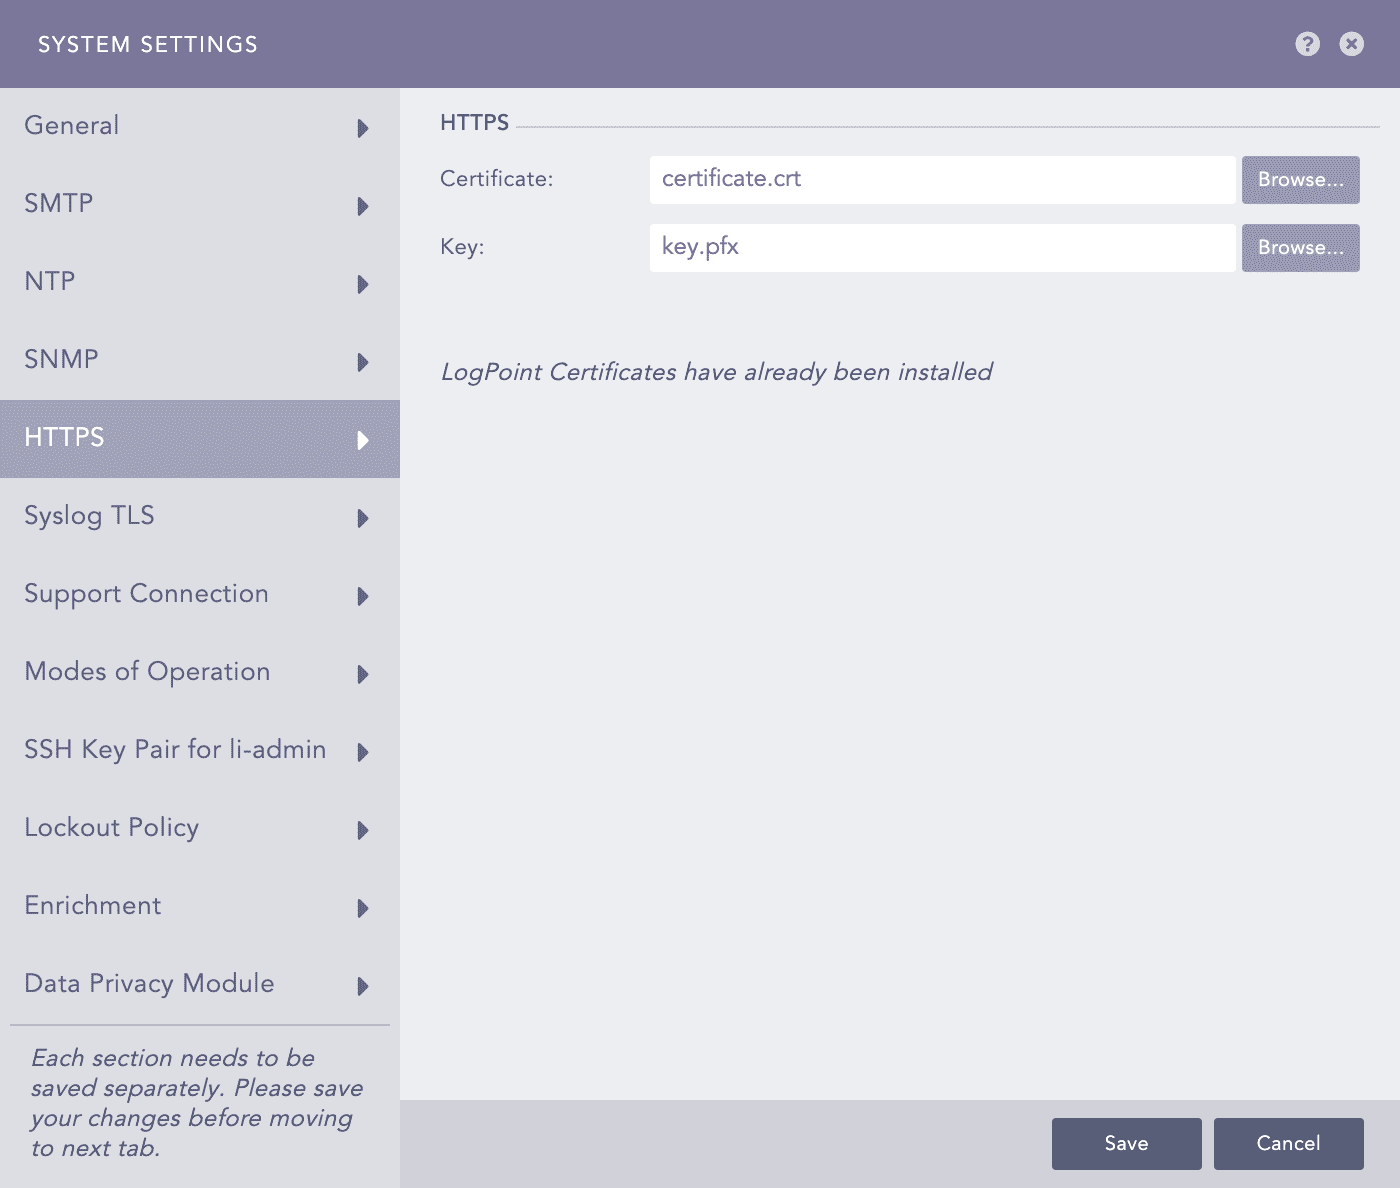Viewport: 1400px width, 1188px height.
Task: Browse for a key file
Action: point(1300,248)
